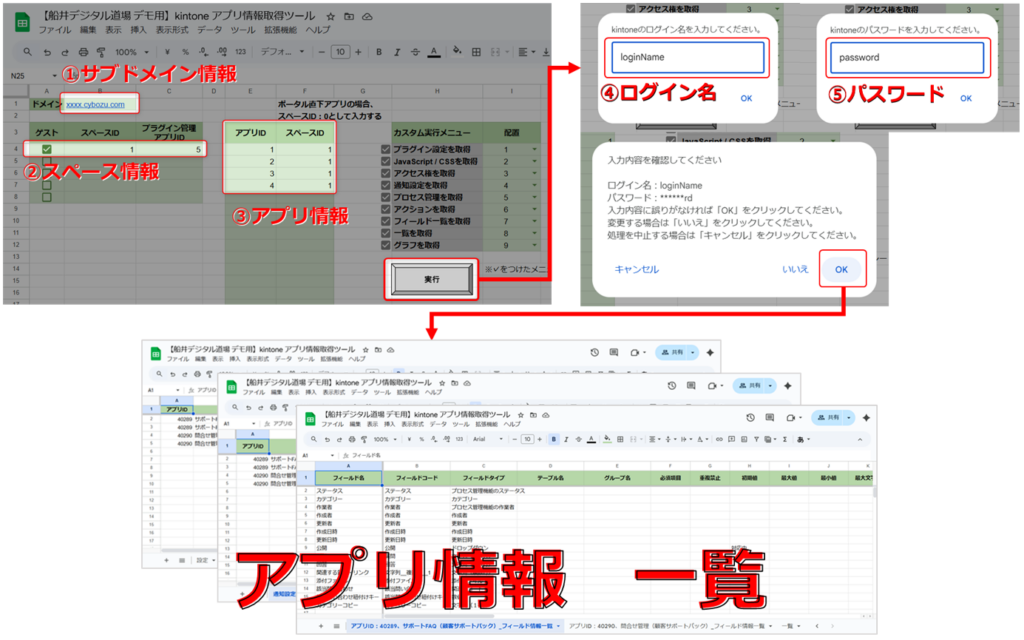Star the document in the top-left window title
The image size is (1024, 640).
pyautogui.click(x=332, y=17)
